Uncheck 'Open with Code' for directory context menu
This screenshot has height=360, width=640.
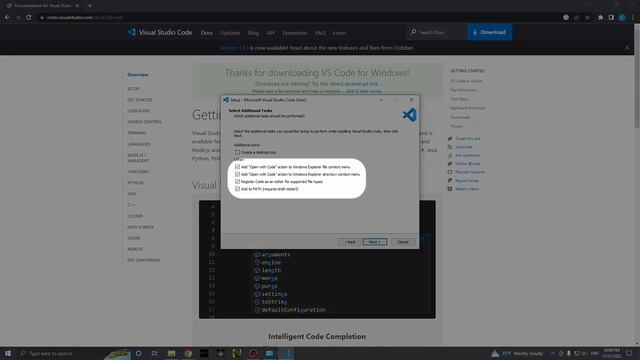[x=237, y=174]
